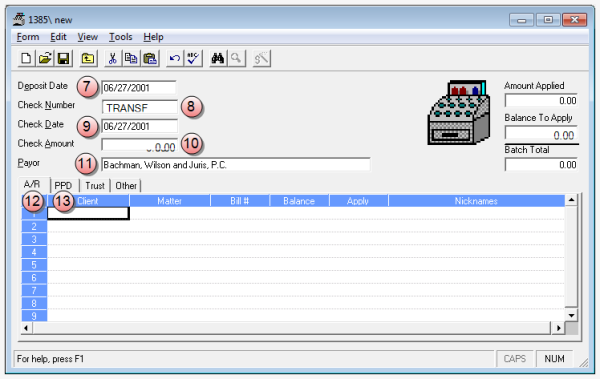
Task: Click the horizontal scrollbar right arrow
Action: click(x=558, y=328)
